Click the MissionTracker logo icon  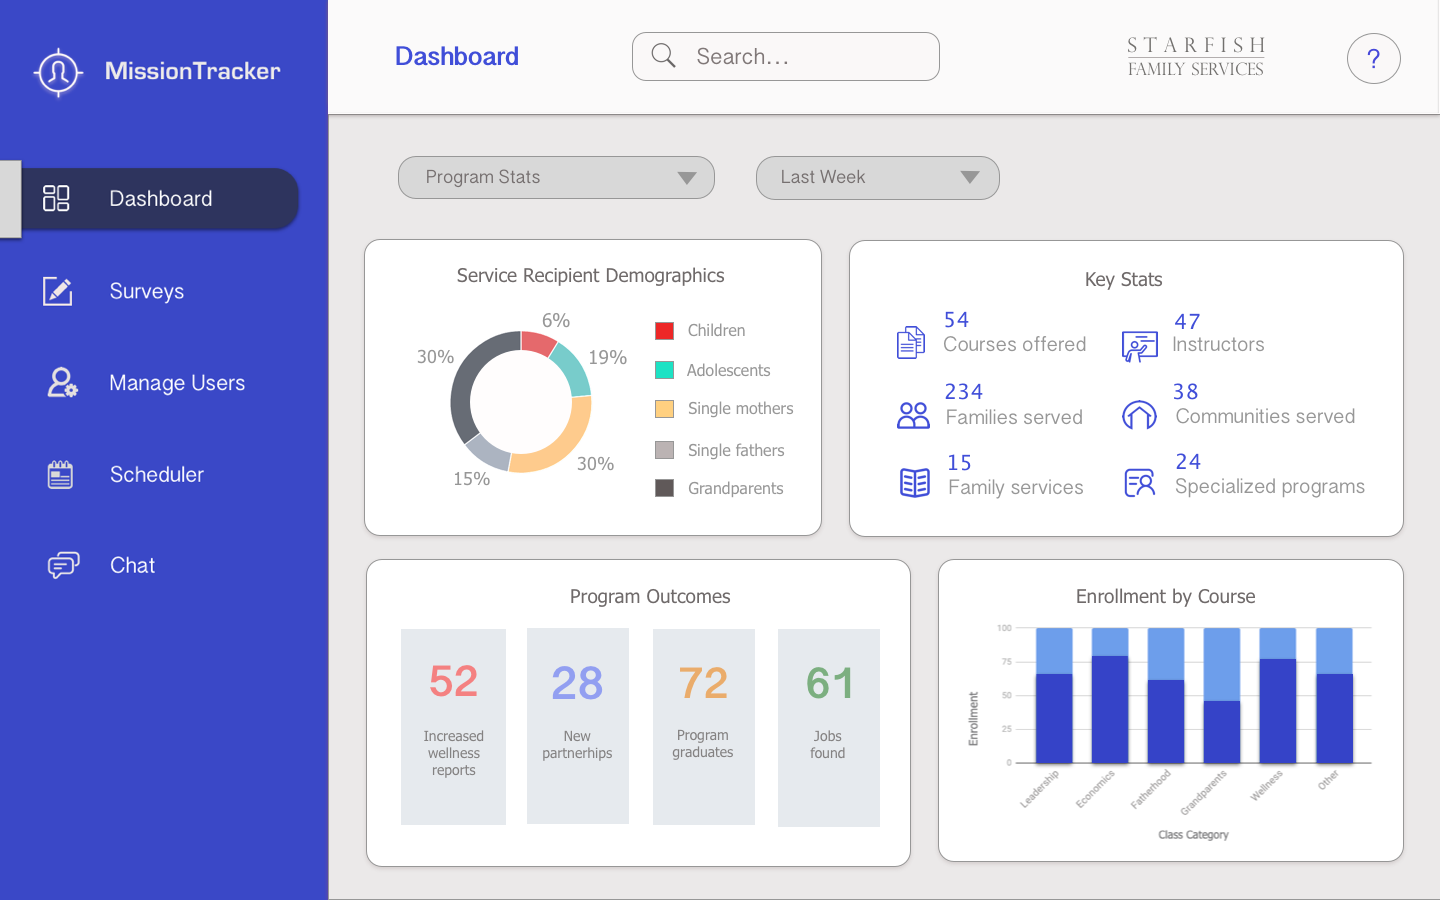58,72
